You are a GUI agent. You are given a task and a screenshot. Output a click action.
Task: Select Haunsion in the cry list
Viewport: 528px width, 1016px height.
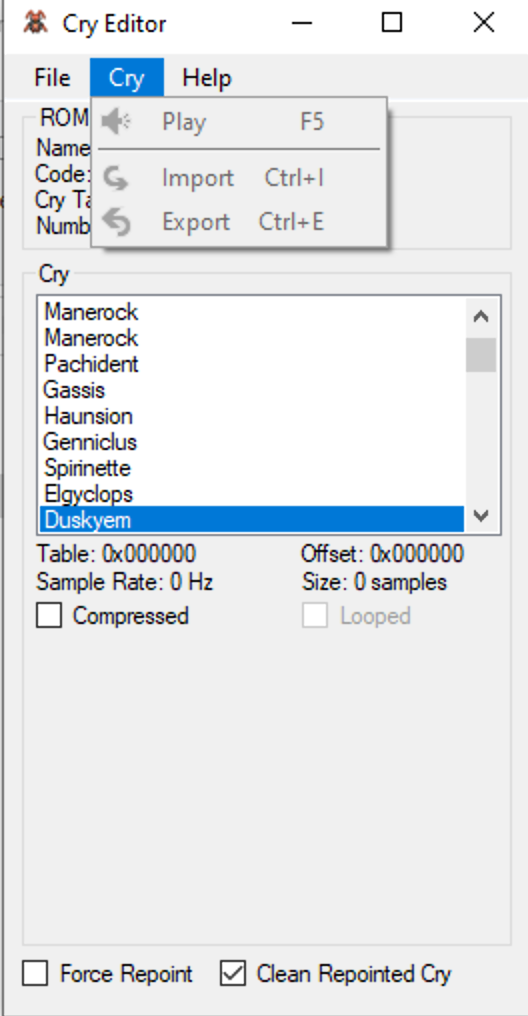tap(251, 416)
